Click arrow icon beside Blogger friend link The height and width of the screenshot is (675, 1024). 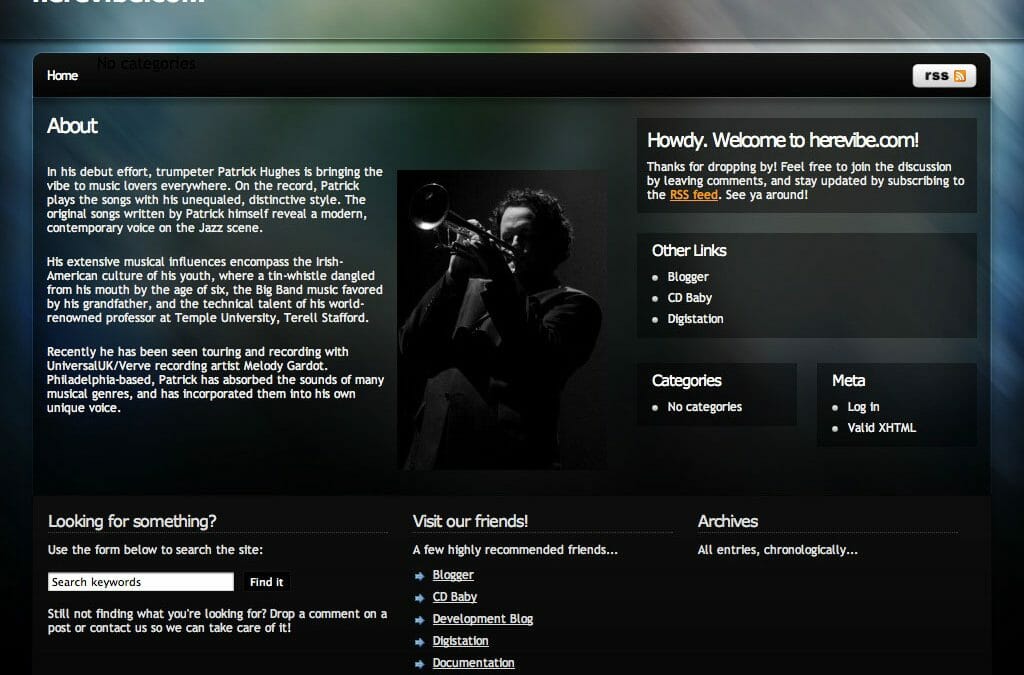(x=420, y=576)
